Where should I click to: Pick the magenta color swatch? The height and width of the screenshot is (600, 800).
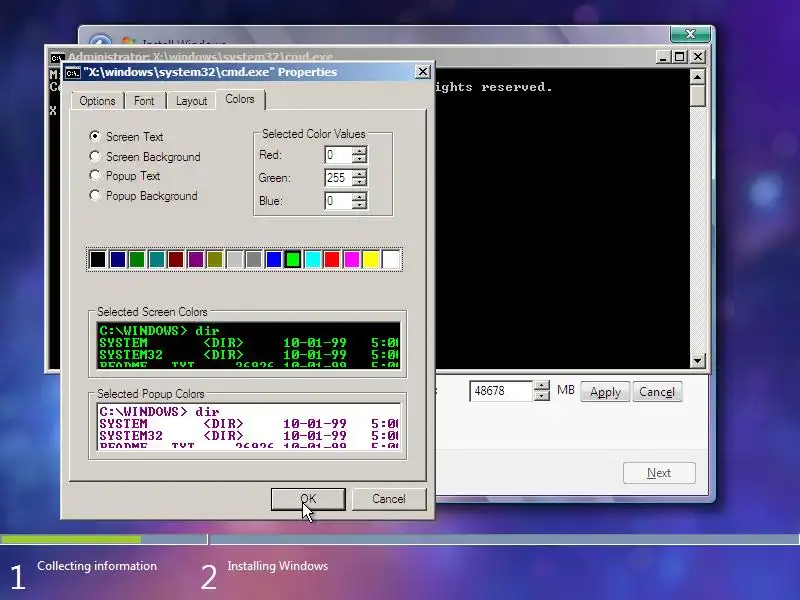(x=352, y=259)
